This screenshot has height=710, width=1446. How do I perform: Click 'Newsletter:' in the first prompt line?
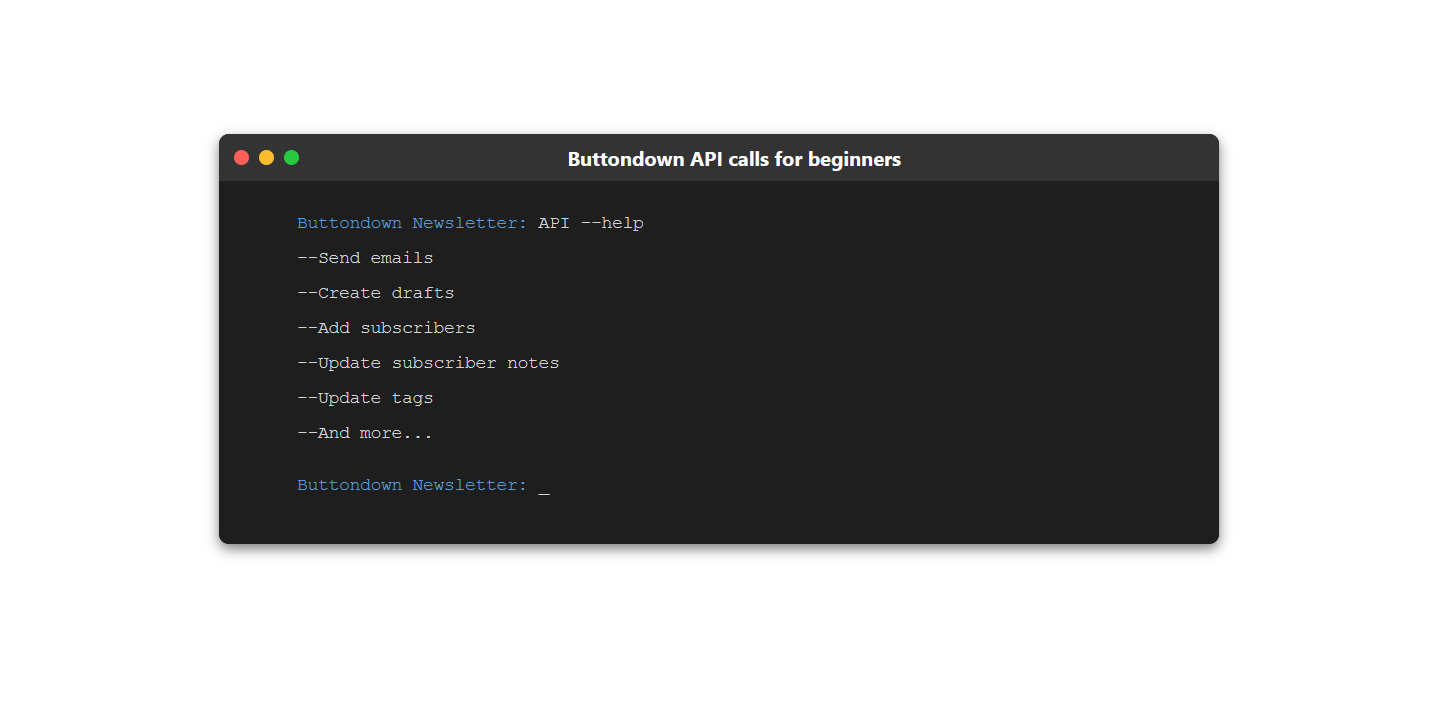pos(469,224)
